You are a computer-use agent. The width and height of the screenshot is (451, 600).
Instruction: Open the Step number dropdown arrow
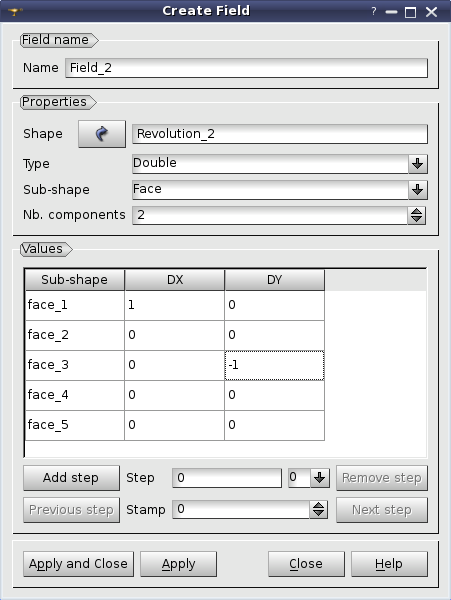[320, 478]
